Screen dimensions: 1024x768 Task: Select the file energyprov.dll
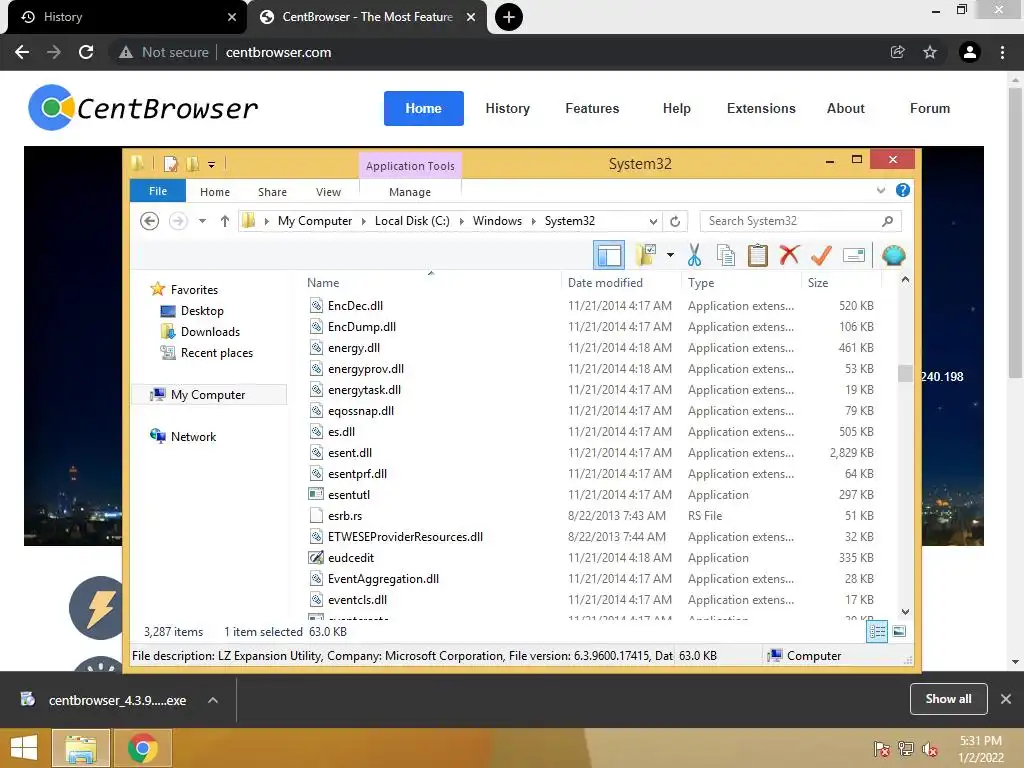[x=366, y=369]
